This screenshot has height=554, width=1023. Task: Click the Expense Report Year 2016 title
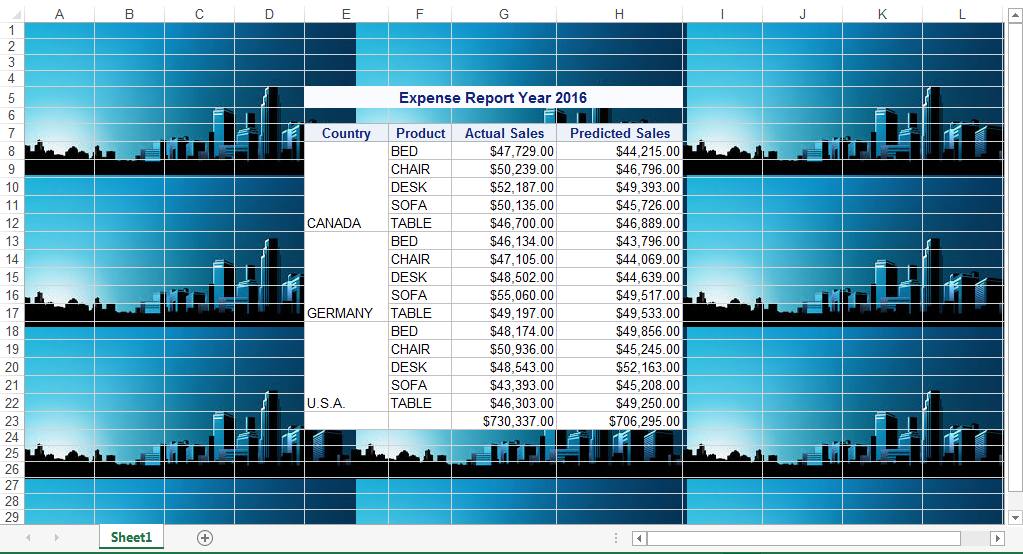click(493, 97)
